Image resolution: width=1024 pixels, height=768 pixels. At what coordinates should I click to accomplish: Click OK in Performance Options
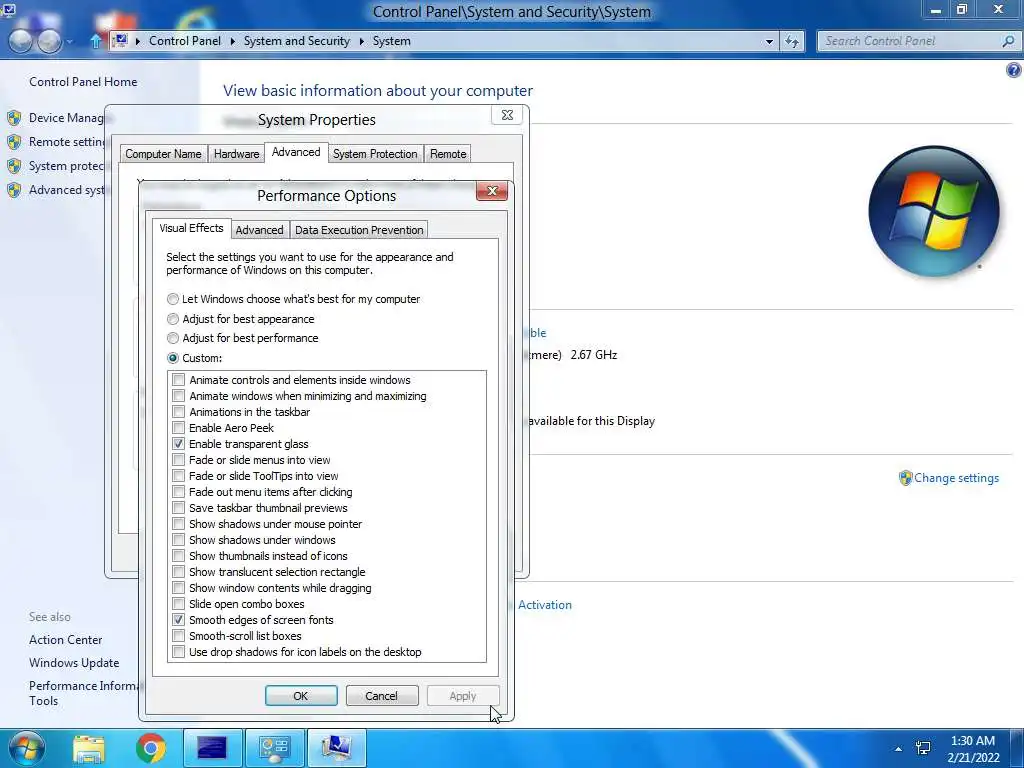click(x=301, y=696)
